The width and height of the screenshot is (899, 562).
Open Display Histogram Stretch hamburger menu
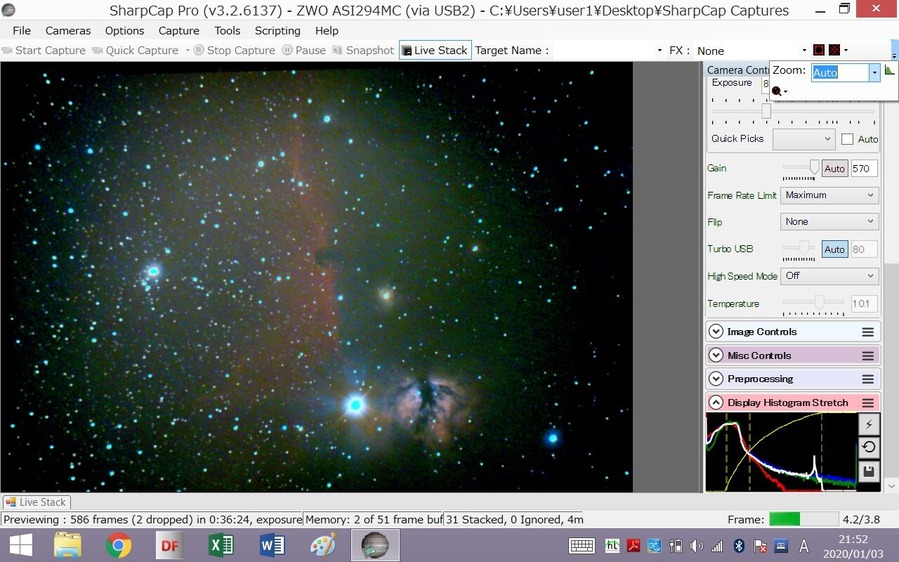click(x=868, y=403)
